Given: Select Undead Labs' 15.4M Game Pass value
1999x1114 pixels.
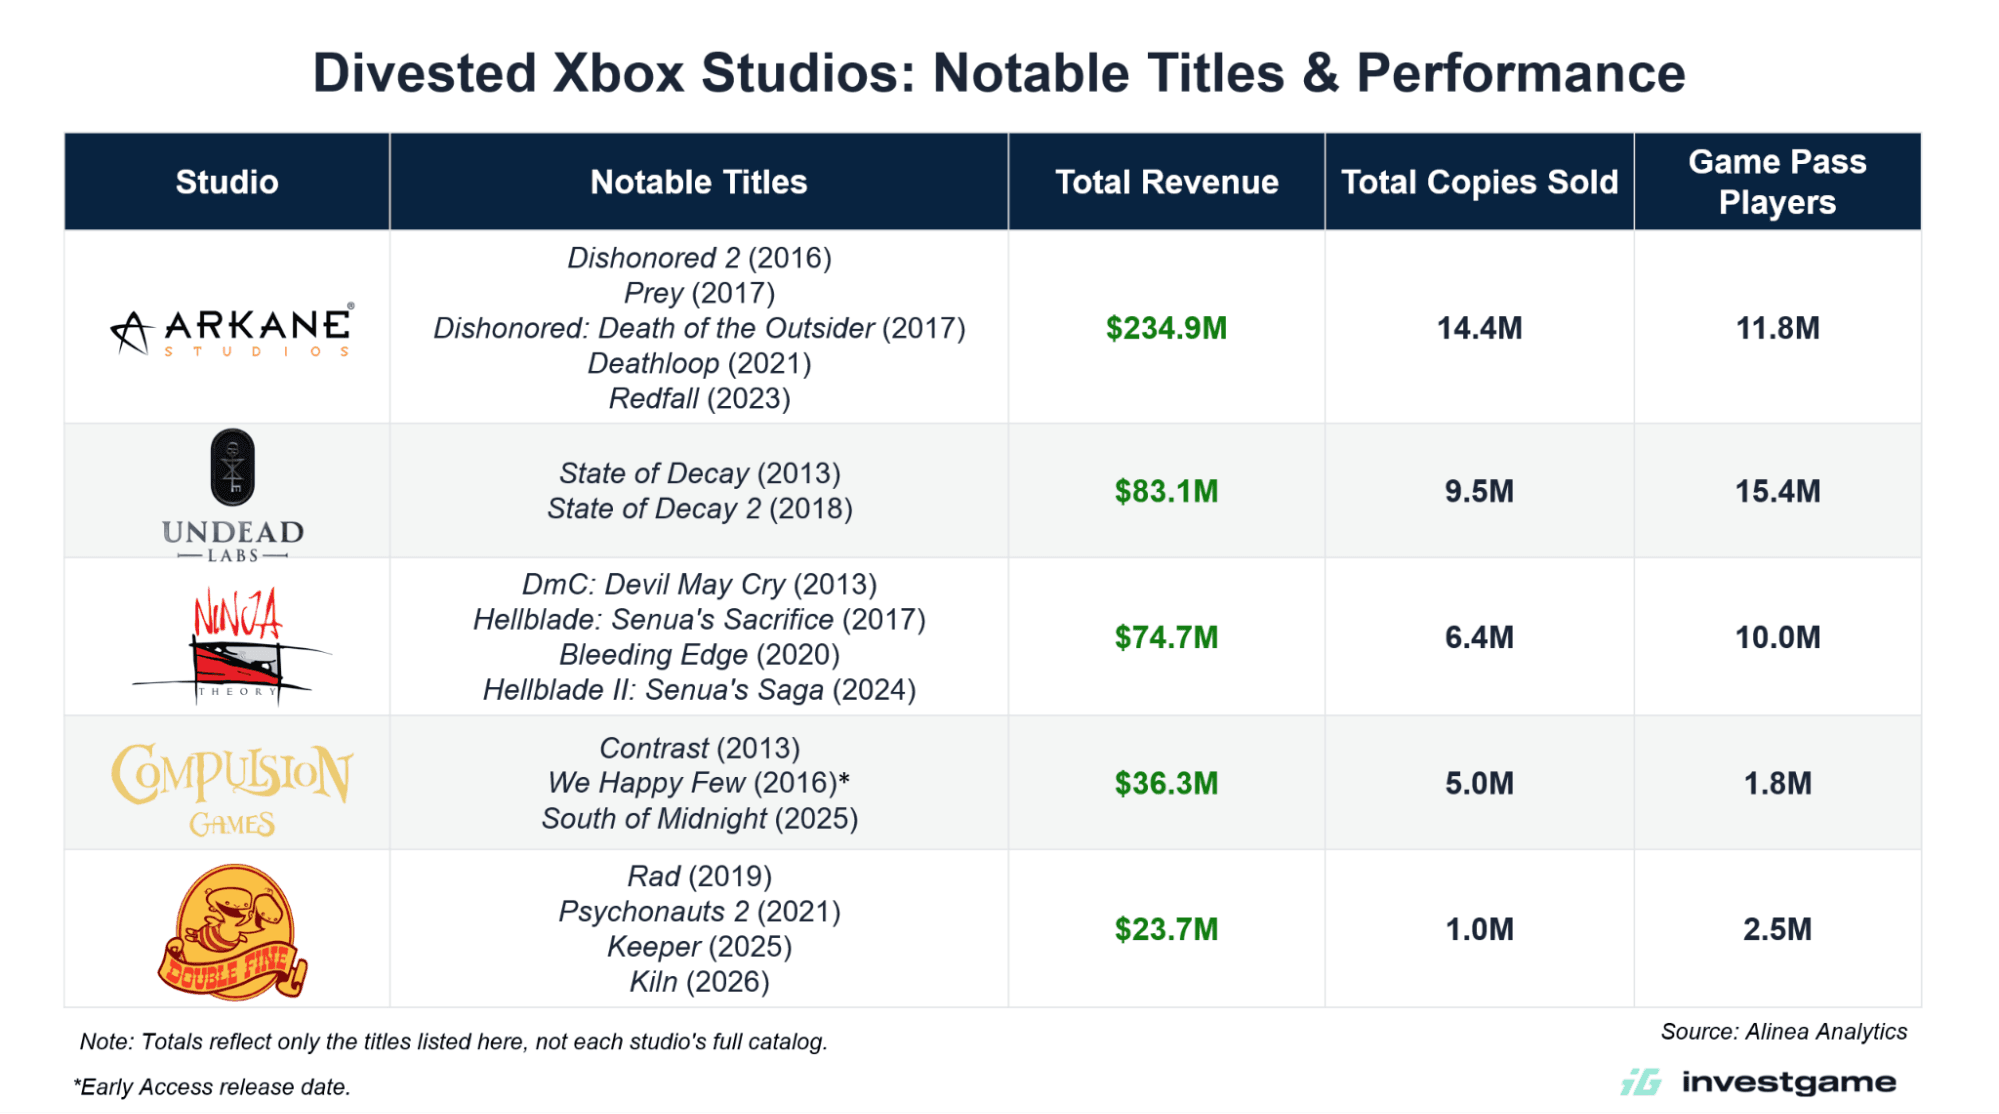Looking at the screenshot, I should tap(1777, 491).
